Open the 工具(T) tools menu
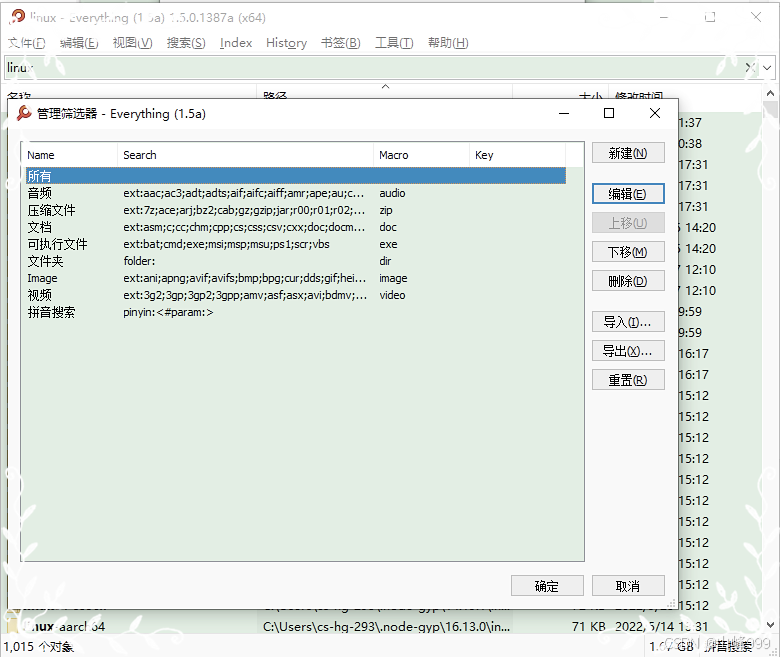The image size is (780, 657). 394,43
